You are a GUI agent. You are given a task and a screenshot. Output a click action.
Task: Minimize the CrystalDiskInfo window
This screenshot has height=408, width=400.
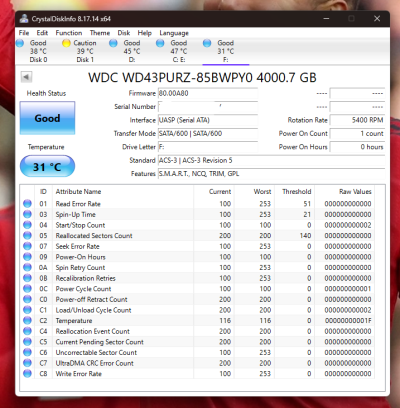(x=326, y=18)
